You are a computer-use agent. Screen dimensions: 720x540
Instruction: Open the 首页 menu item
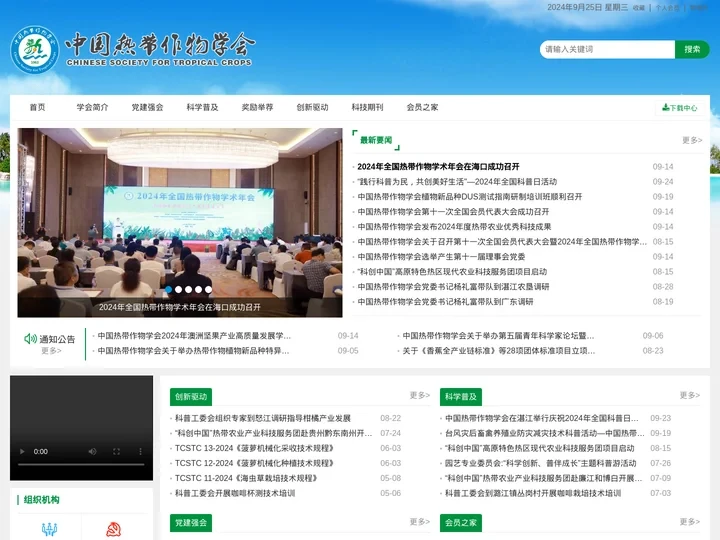click(x=38, y=107)
